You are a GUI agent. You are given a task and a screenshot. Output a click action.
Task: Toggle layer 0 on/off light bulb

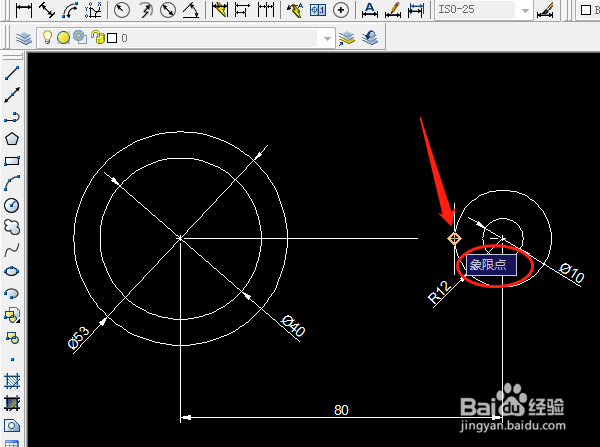click(47, 37)
